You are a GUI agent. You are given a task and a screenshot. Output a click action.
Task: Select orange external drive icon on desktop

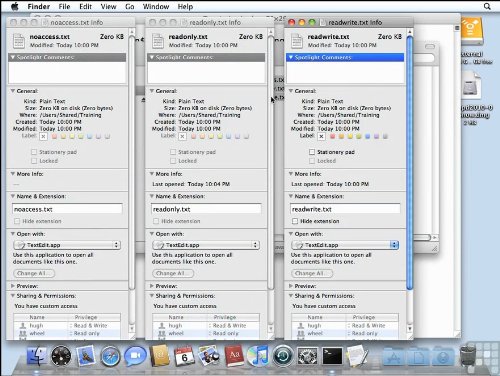pyautogui.click(x=472, y=31)
